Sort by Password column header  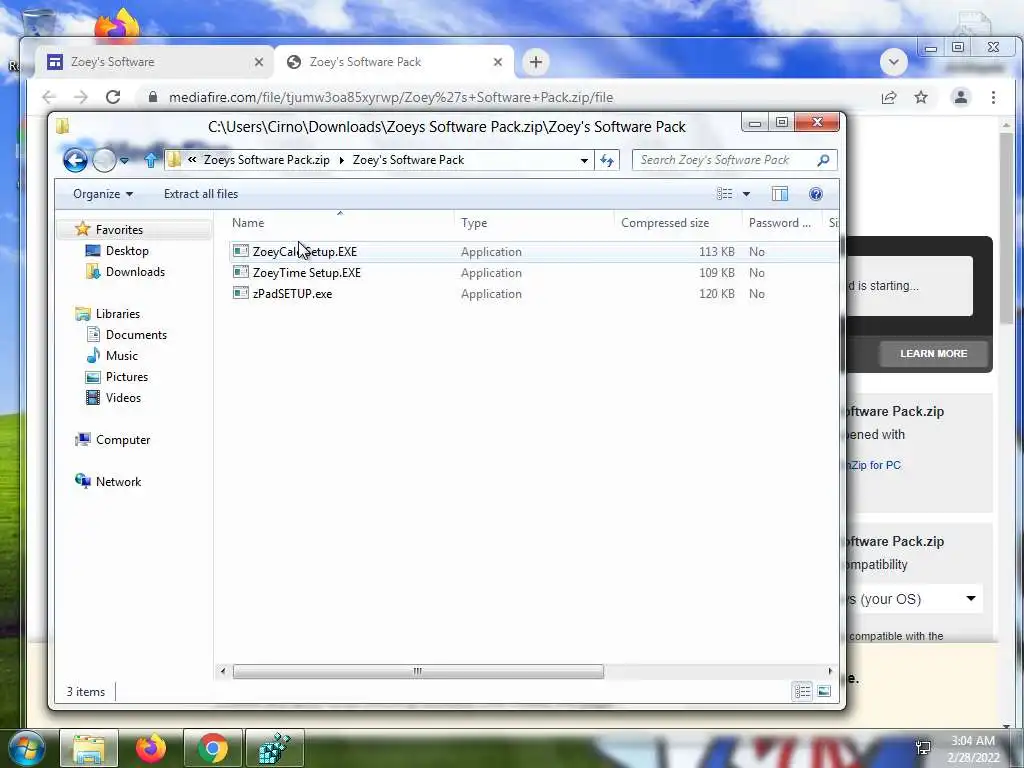[781, 223]
